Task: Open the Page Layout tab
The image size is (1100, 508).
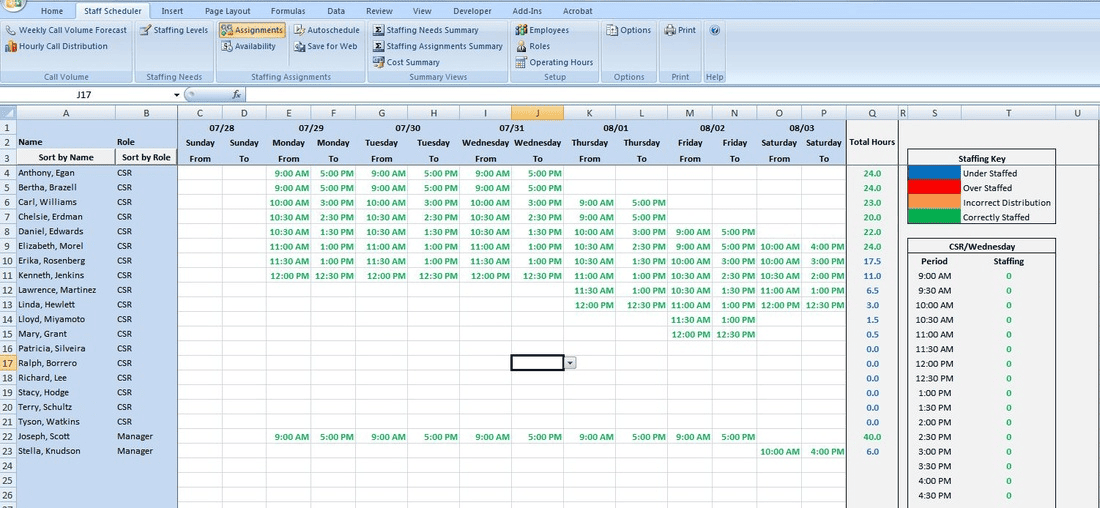Action: [x=228, y=11]
